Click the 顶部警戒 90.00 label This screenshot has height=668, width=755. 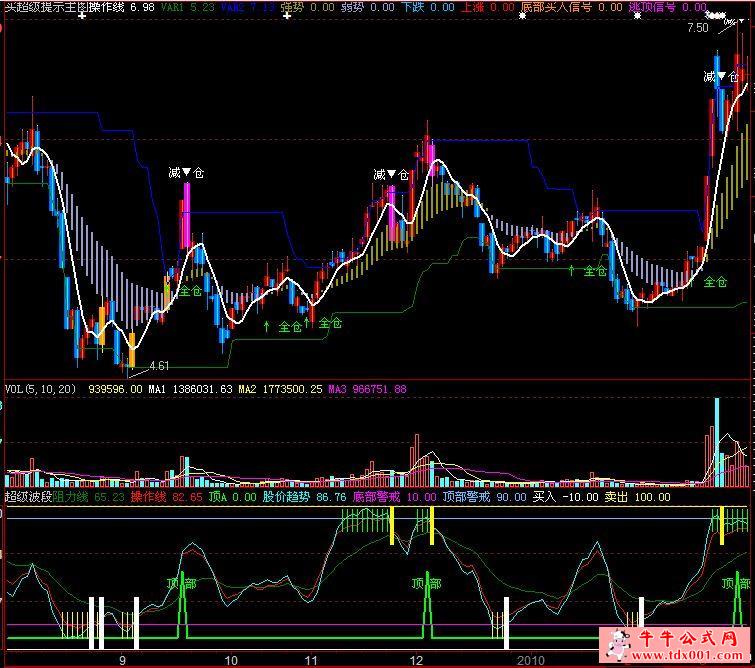pos(484,497)
